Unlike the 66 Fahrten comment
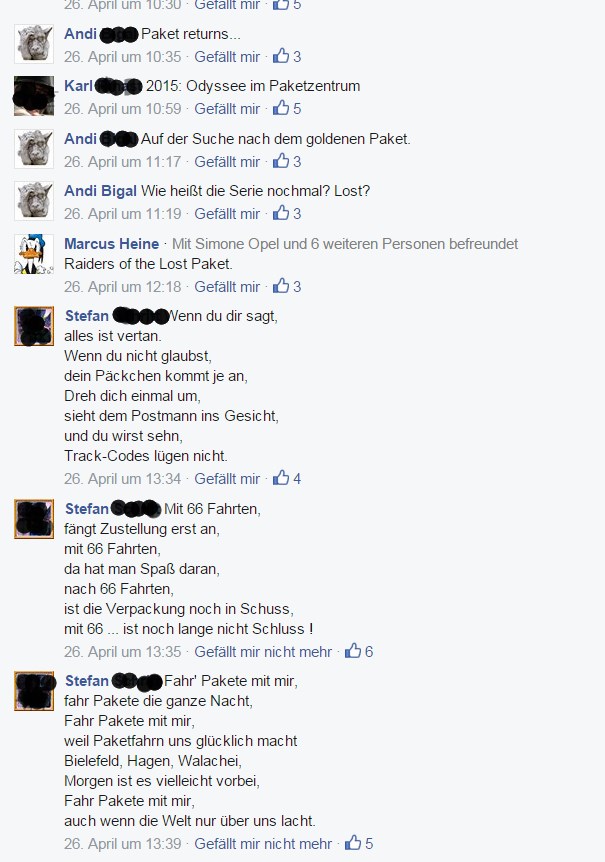605x862 pixels. coord(263,652)
